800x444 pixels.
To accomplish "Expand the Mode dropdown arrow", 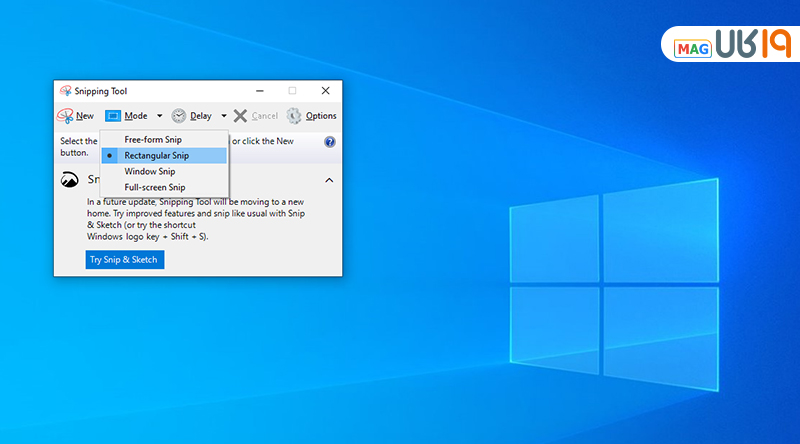I will pyautogui.click(x=159, y=116).
